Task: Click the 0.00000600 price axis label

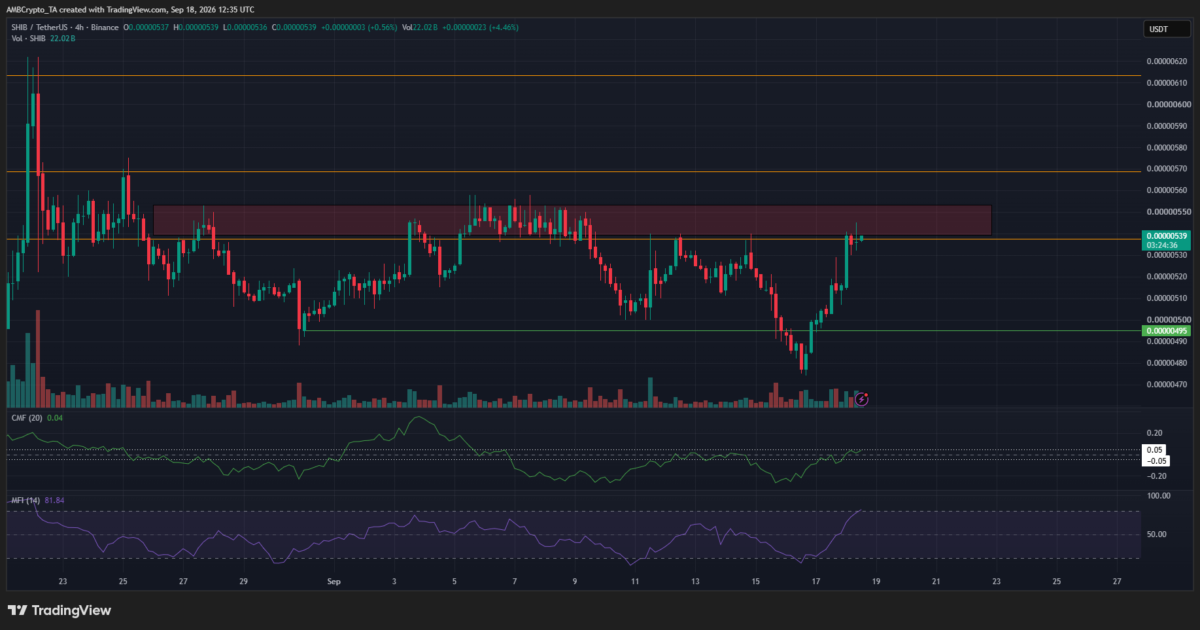Action: coord(1168,104)
